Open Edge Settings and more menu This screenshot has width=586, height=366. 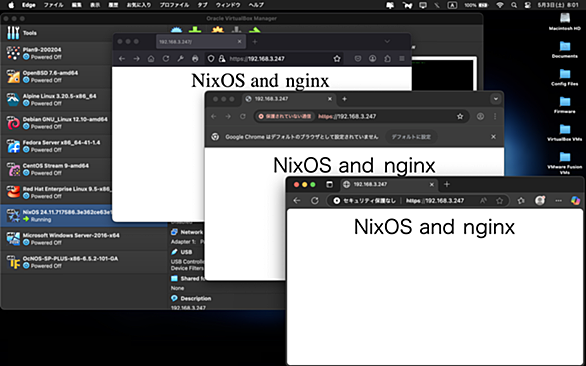[558, 201]
